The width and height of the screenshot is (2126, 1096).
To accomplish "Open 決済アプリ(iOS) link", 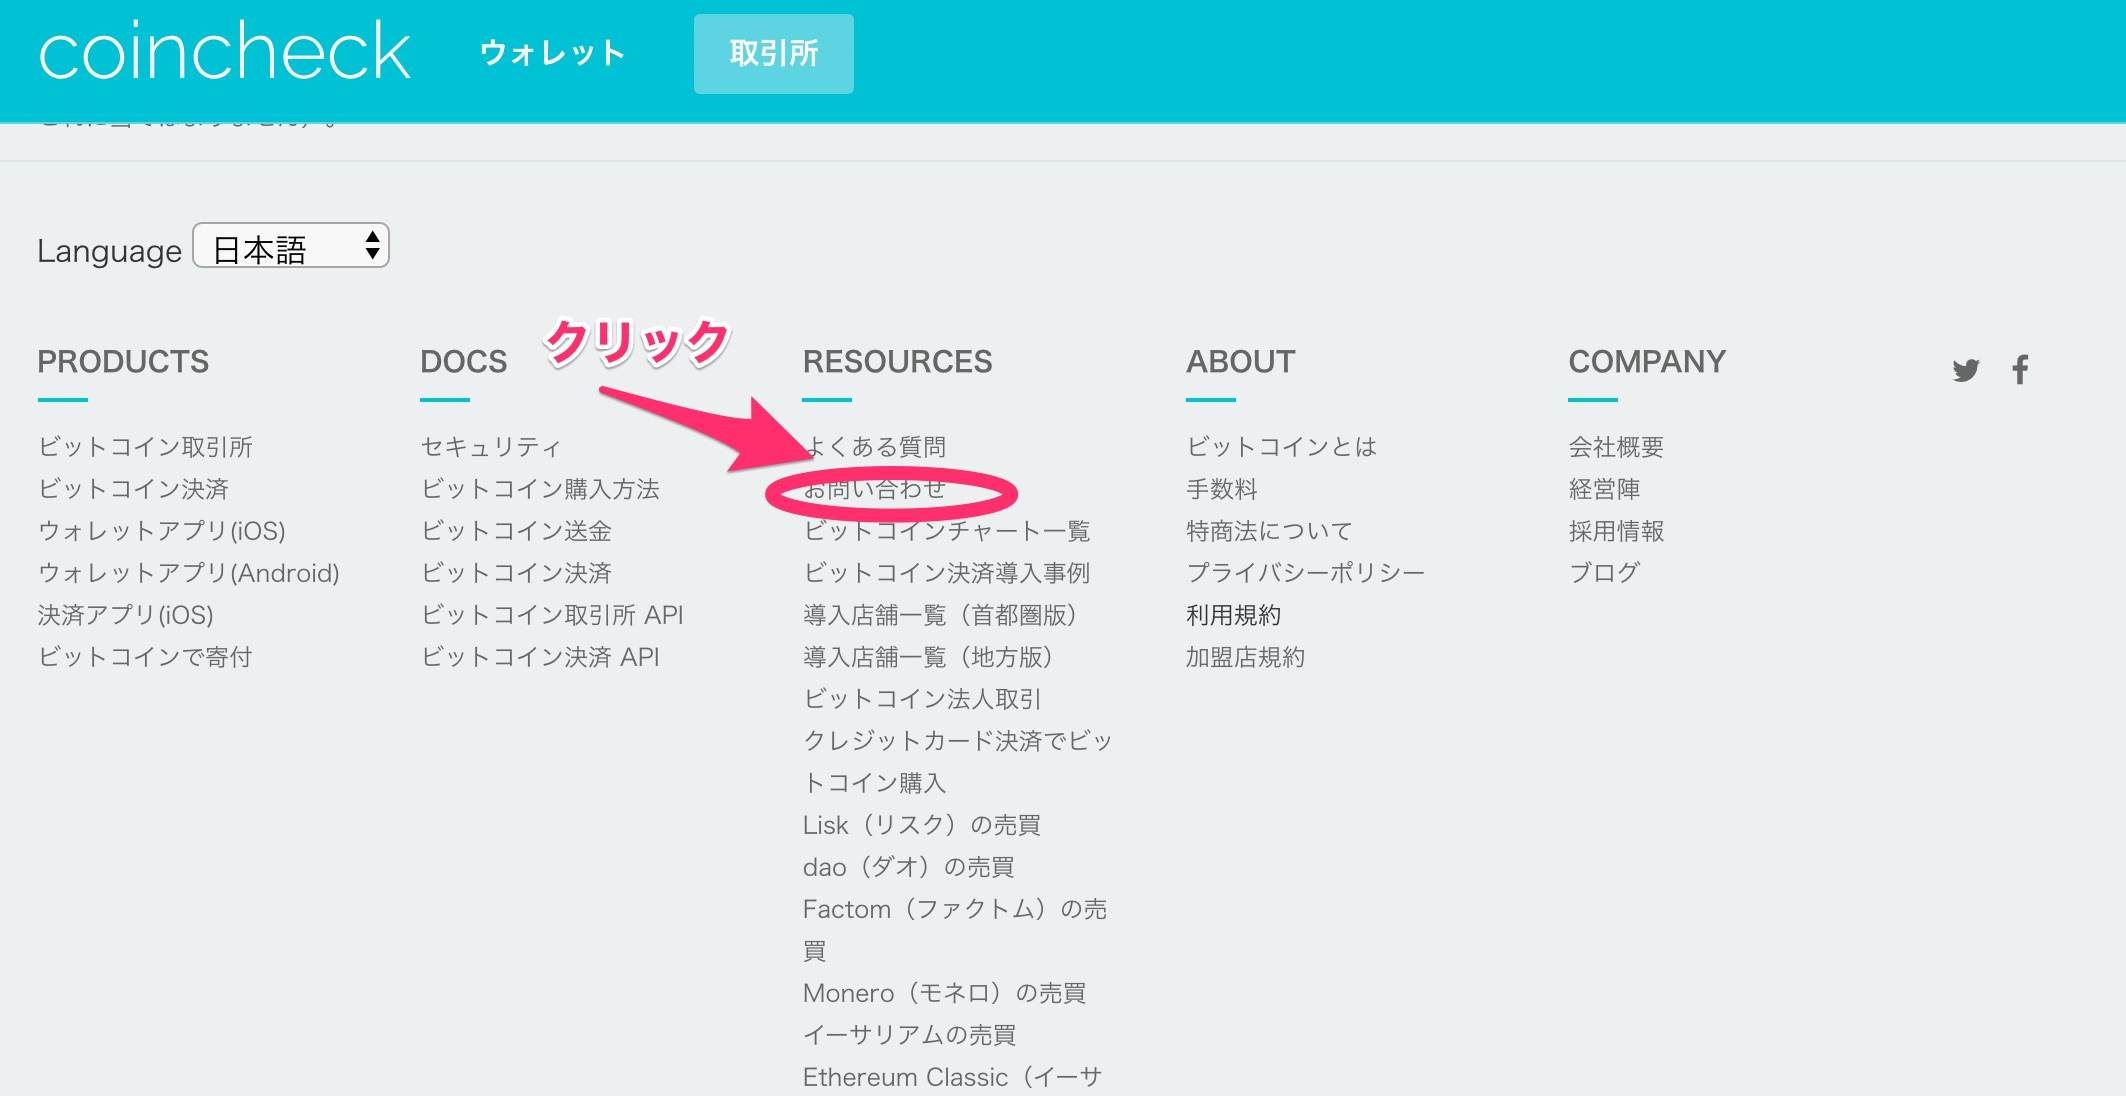I will pyautogui.click(x=126, y=615).
